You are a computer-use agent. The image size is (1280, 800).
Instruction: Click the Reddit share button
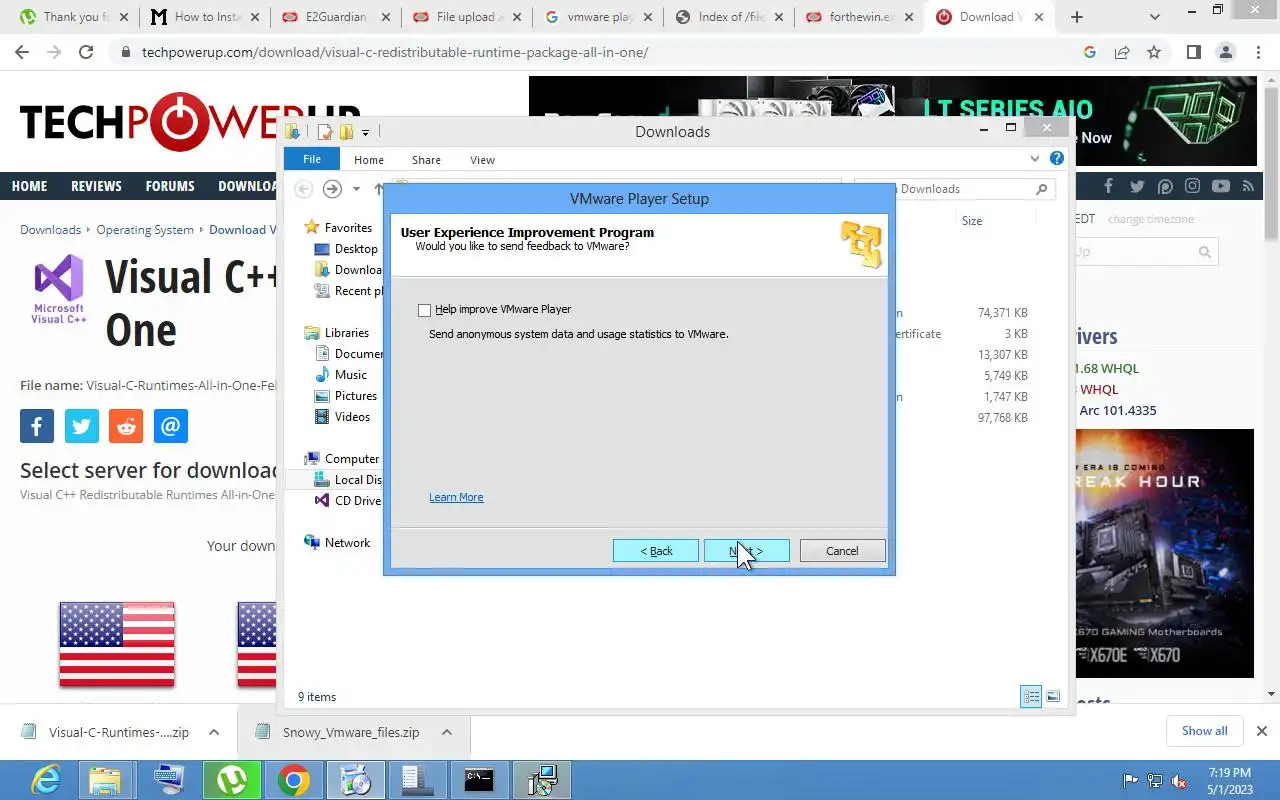(x=126, y=426)
